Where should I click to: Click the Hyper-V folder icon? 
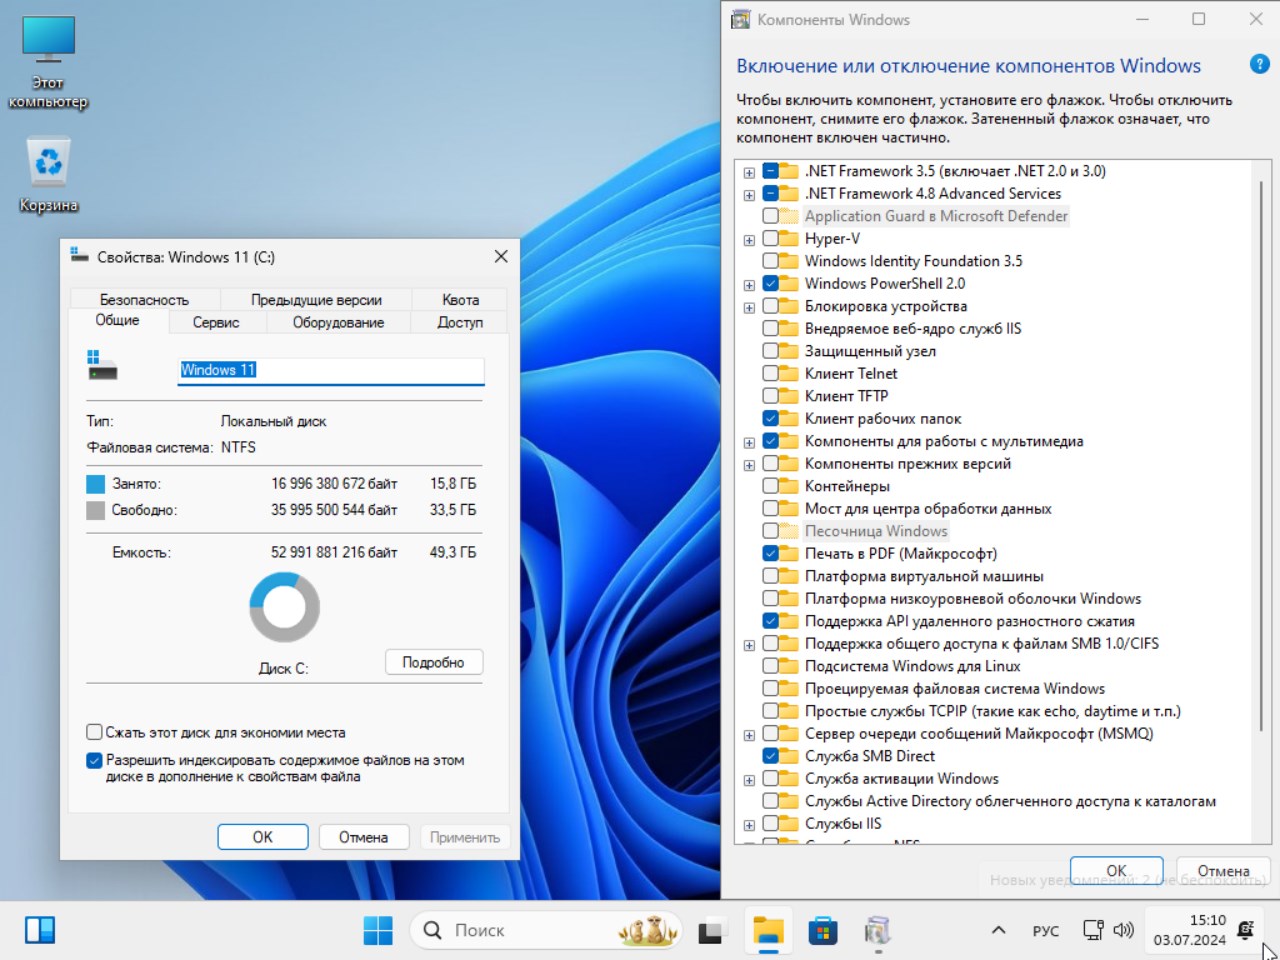click(x=789, y=239)
